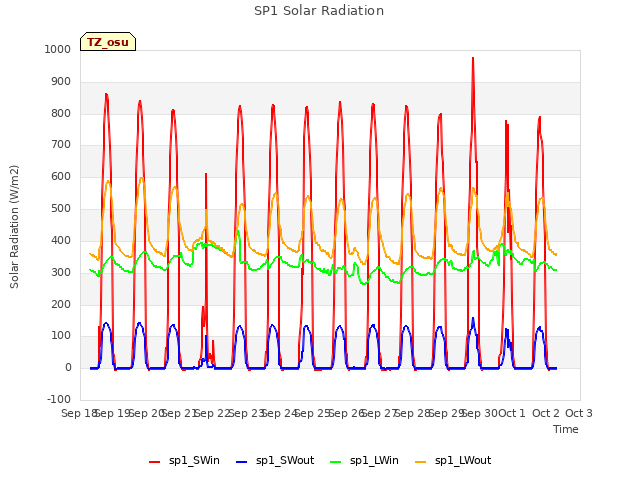Screen dimensions: 640x480
Task: Click the 900 y-axis tick label
Action: 61,82
